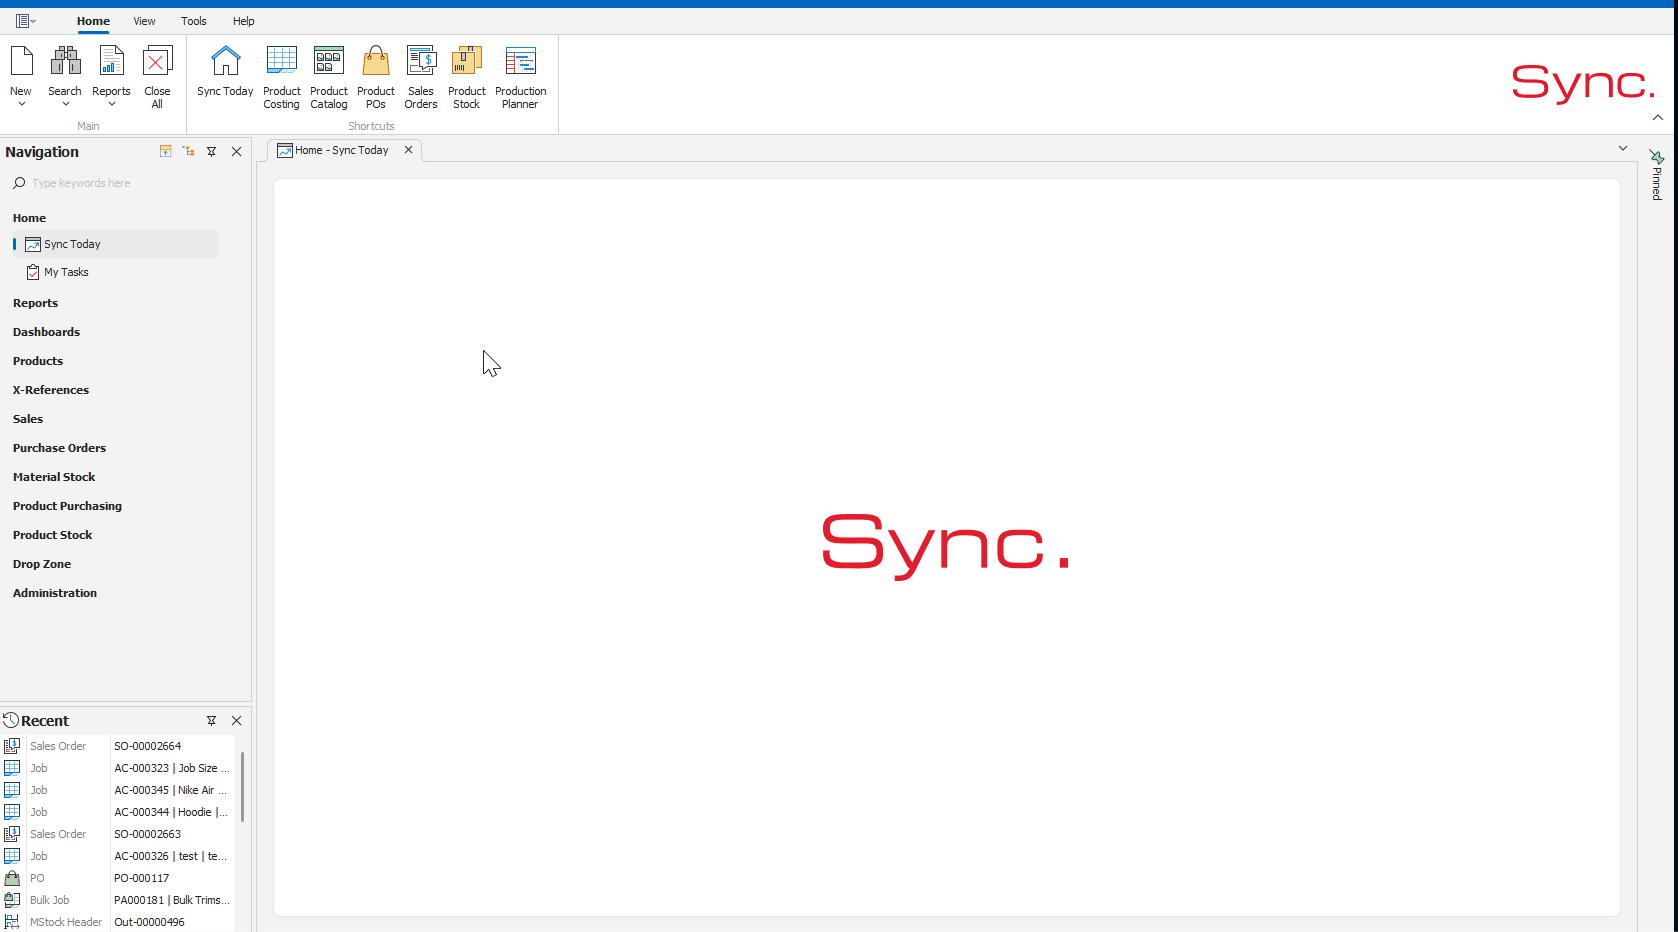
Task: Open Administration in navigation
Action: 55,593
